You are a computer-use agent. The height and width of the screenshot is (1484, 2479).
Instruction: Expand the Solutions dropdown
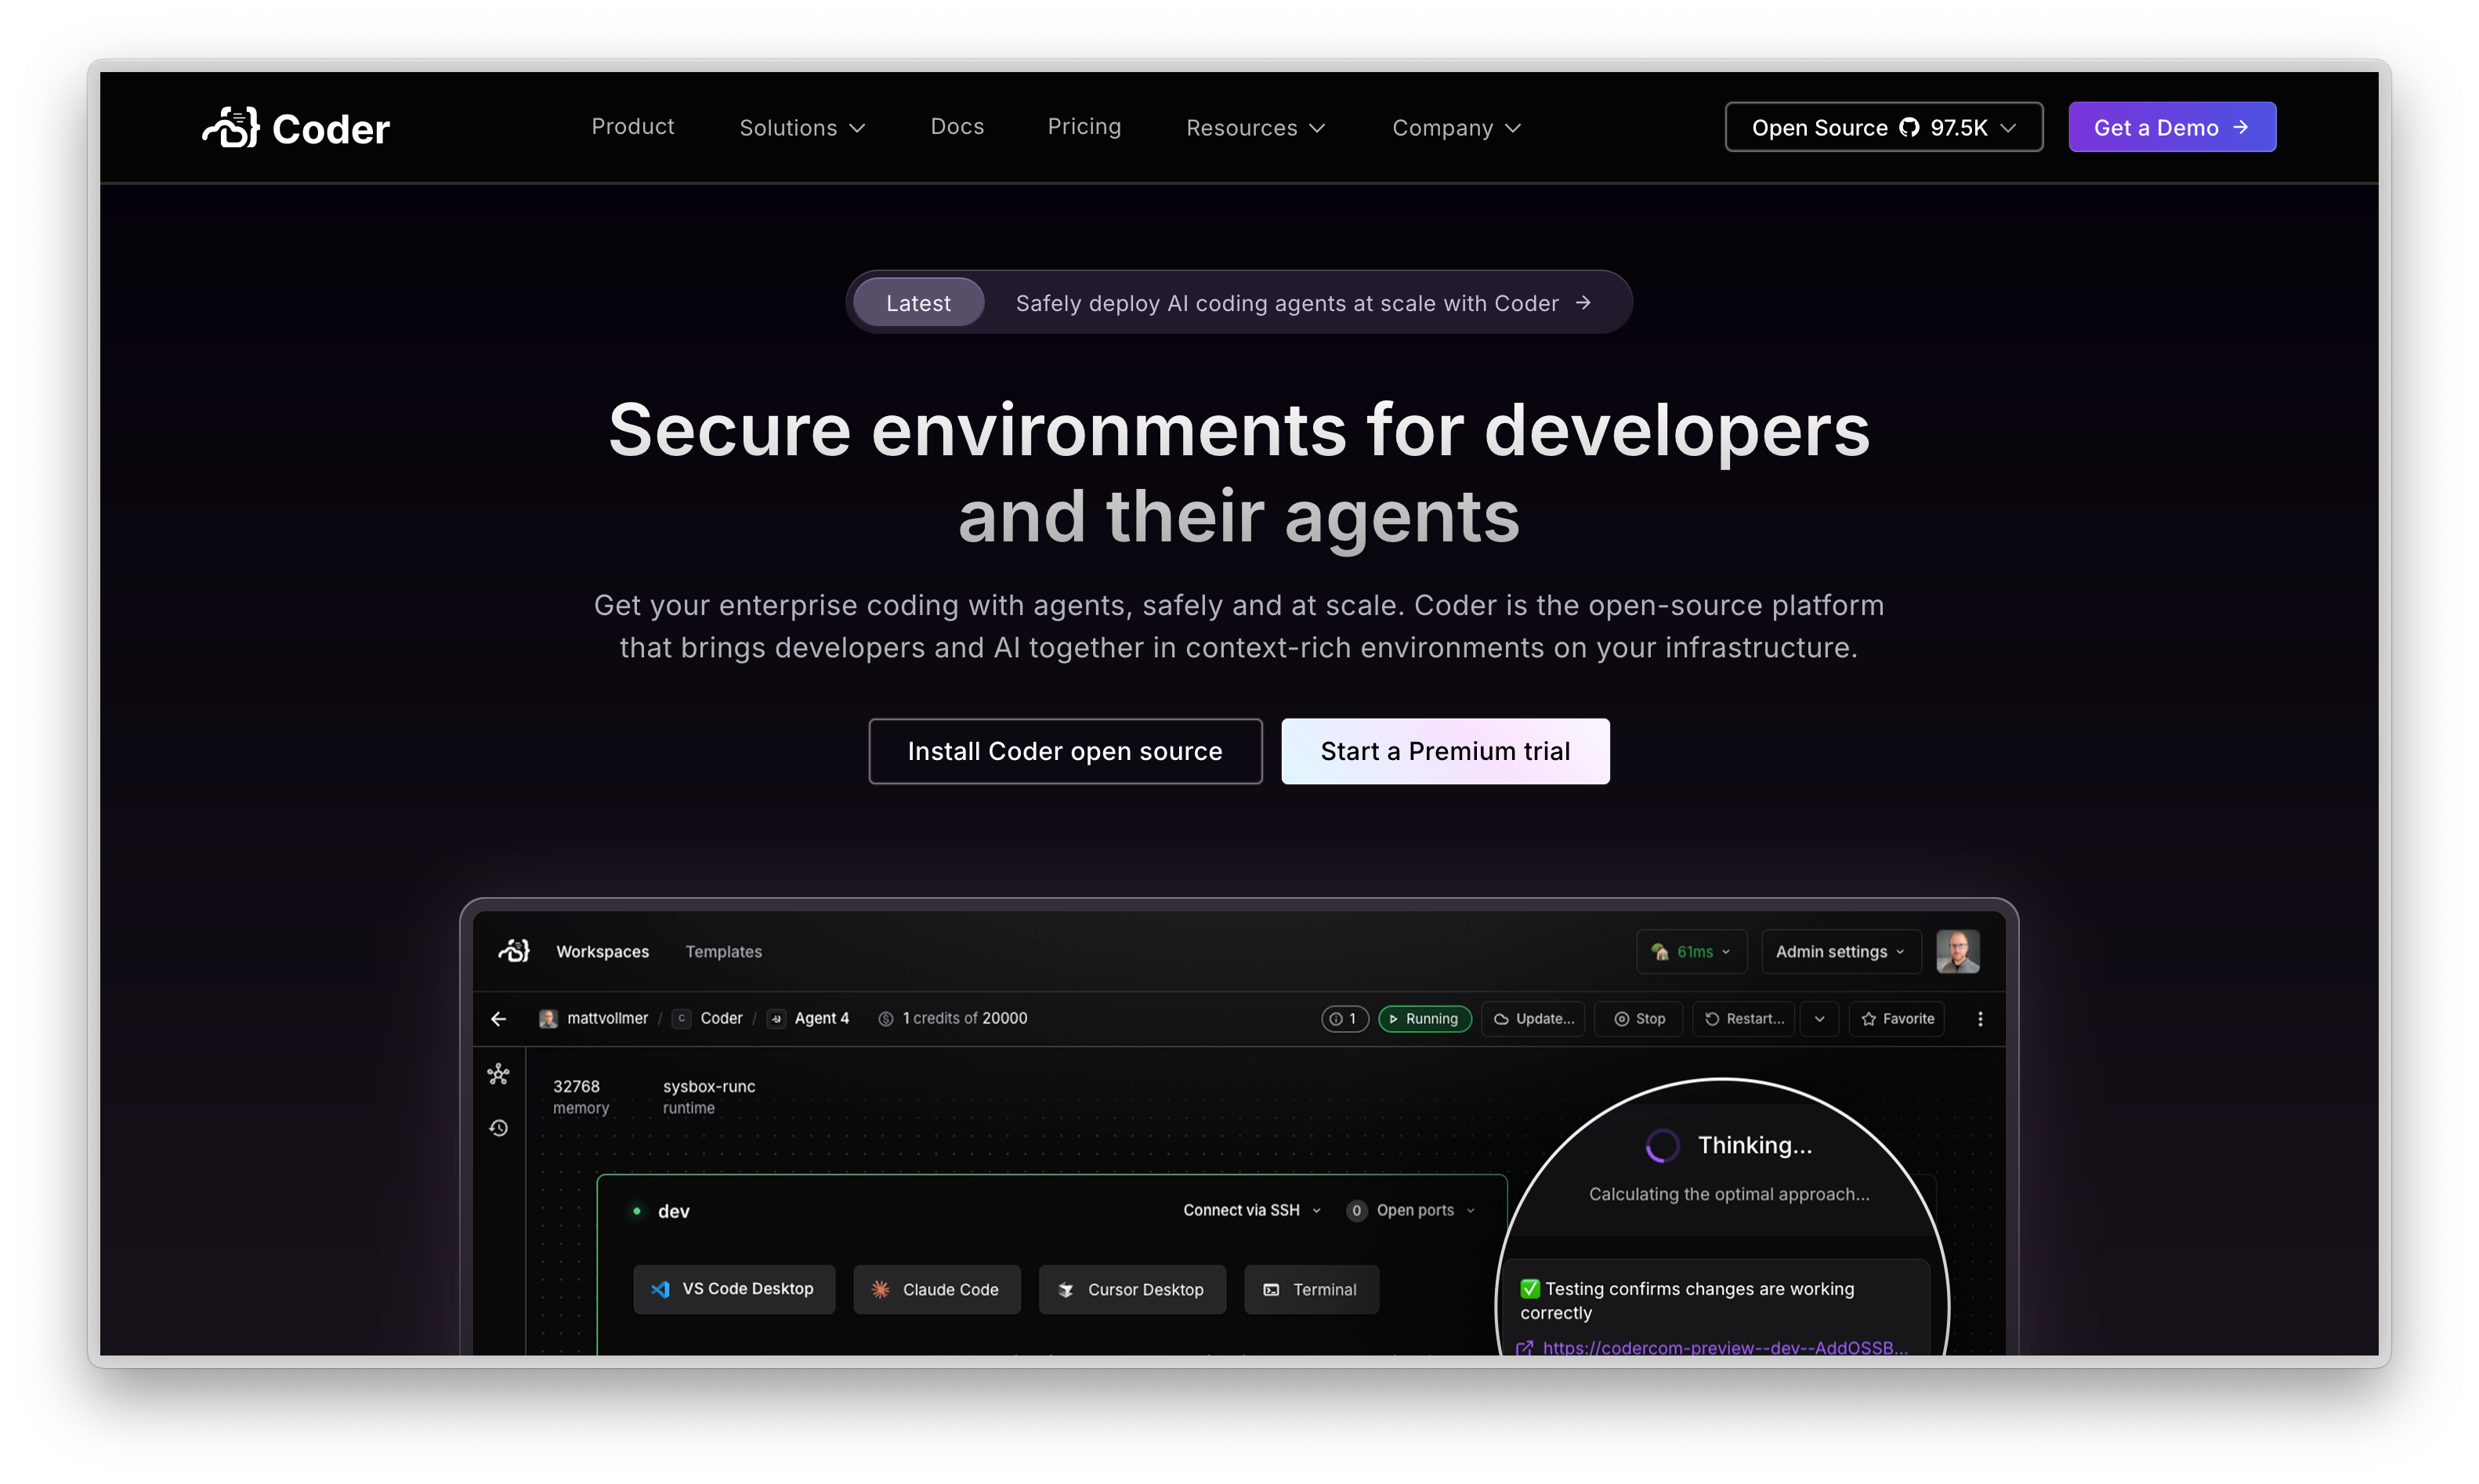(x=802, y=128)
